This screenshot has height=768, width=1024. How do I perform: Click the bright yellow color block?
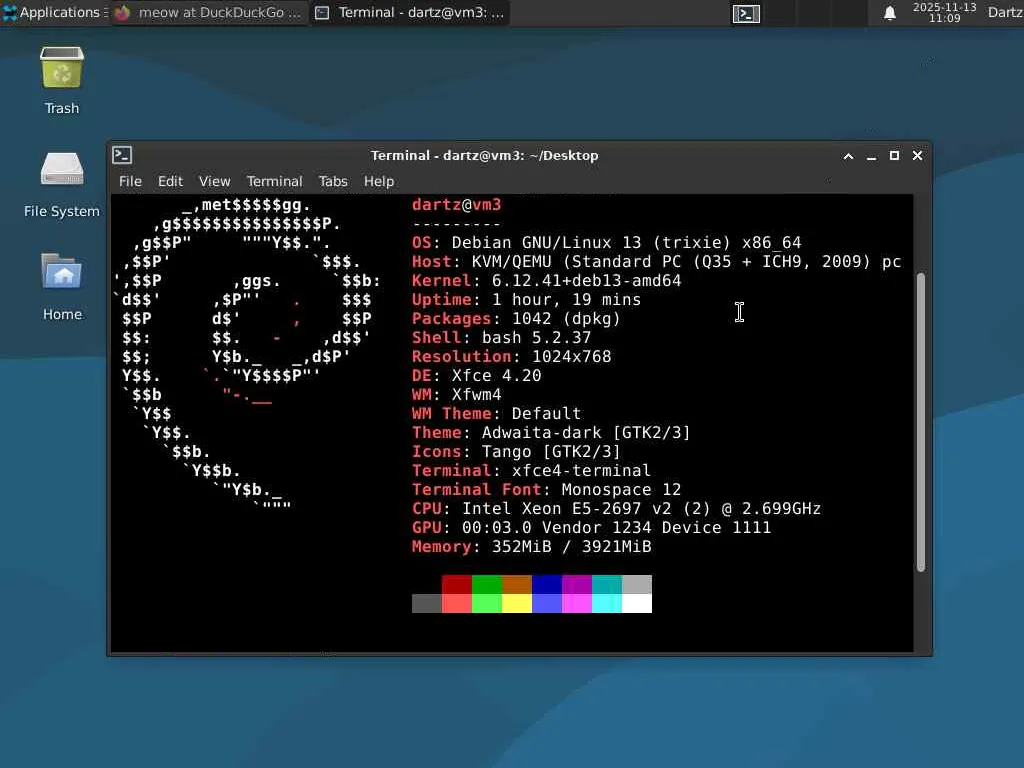(517, 603)
